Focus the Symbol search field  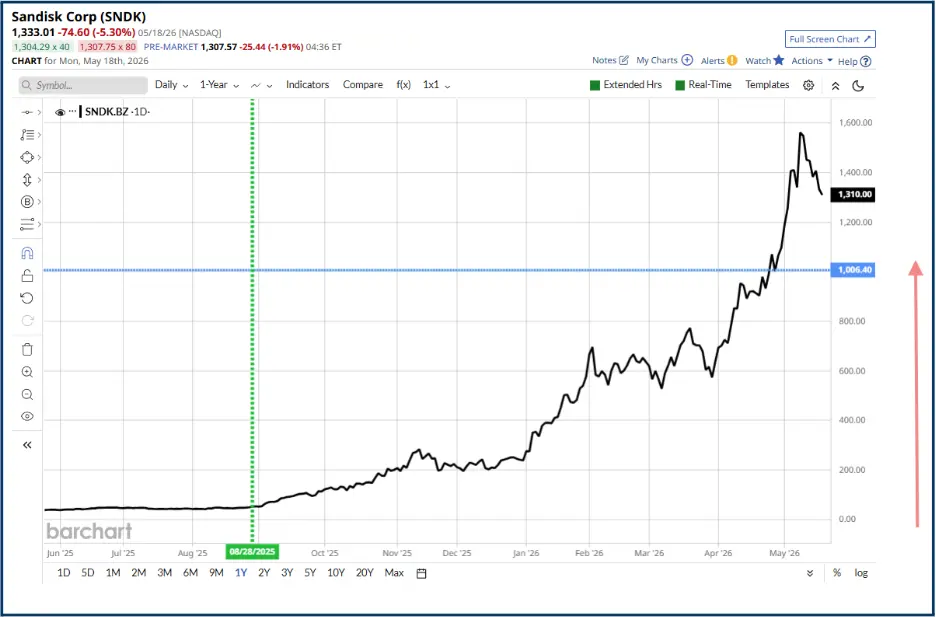[x=83, y=85]
